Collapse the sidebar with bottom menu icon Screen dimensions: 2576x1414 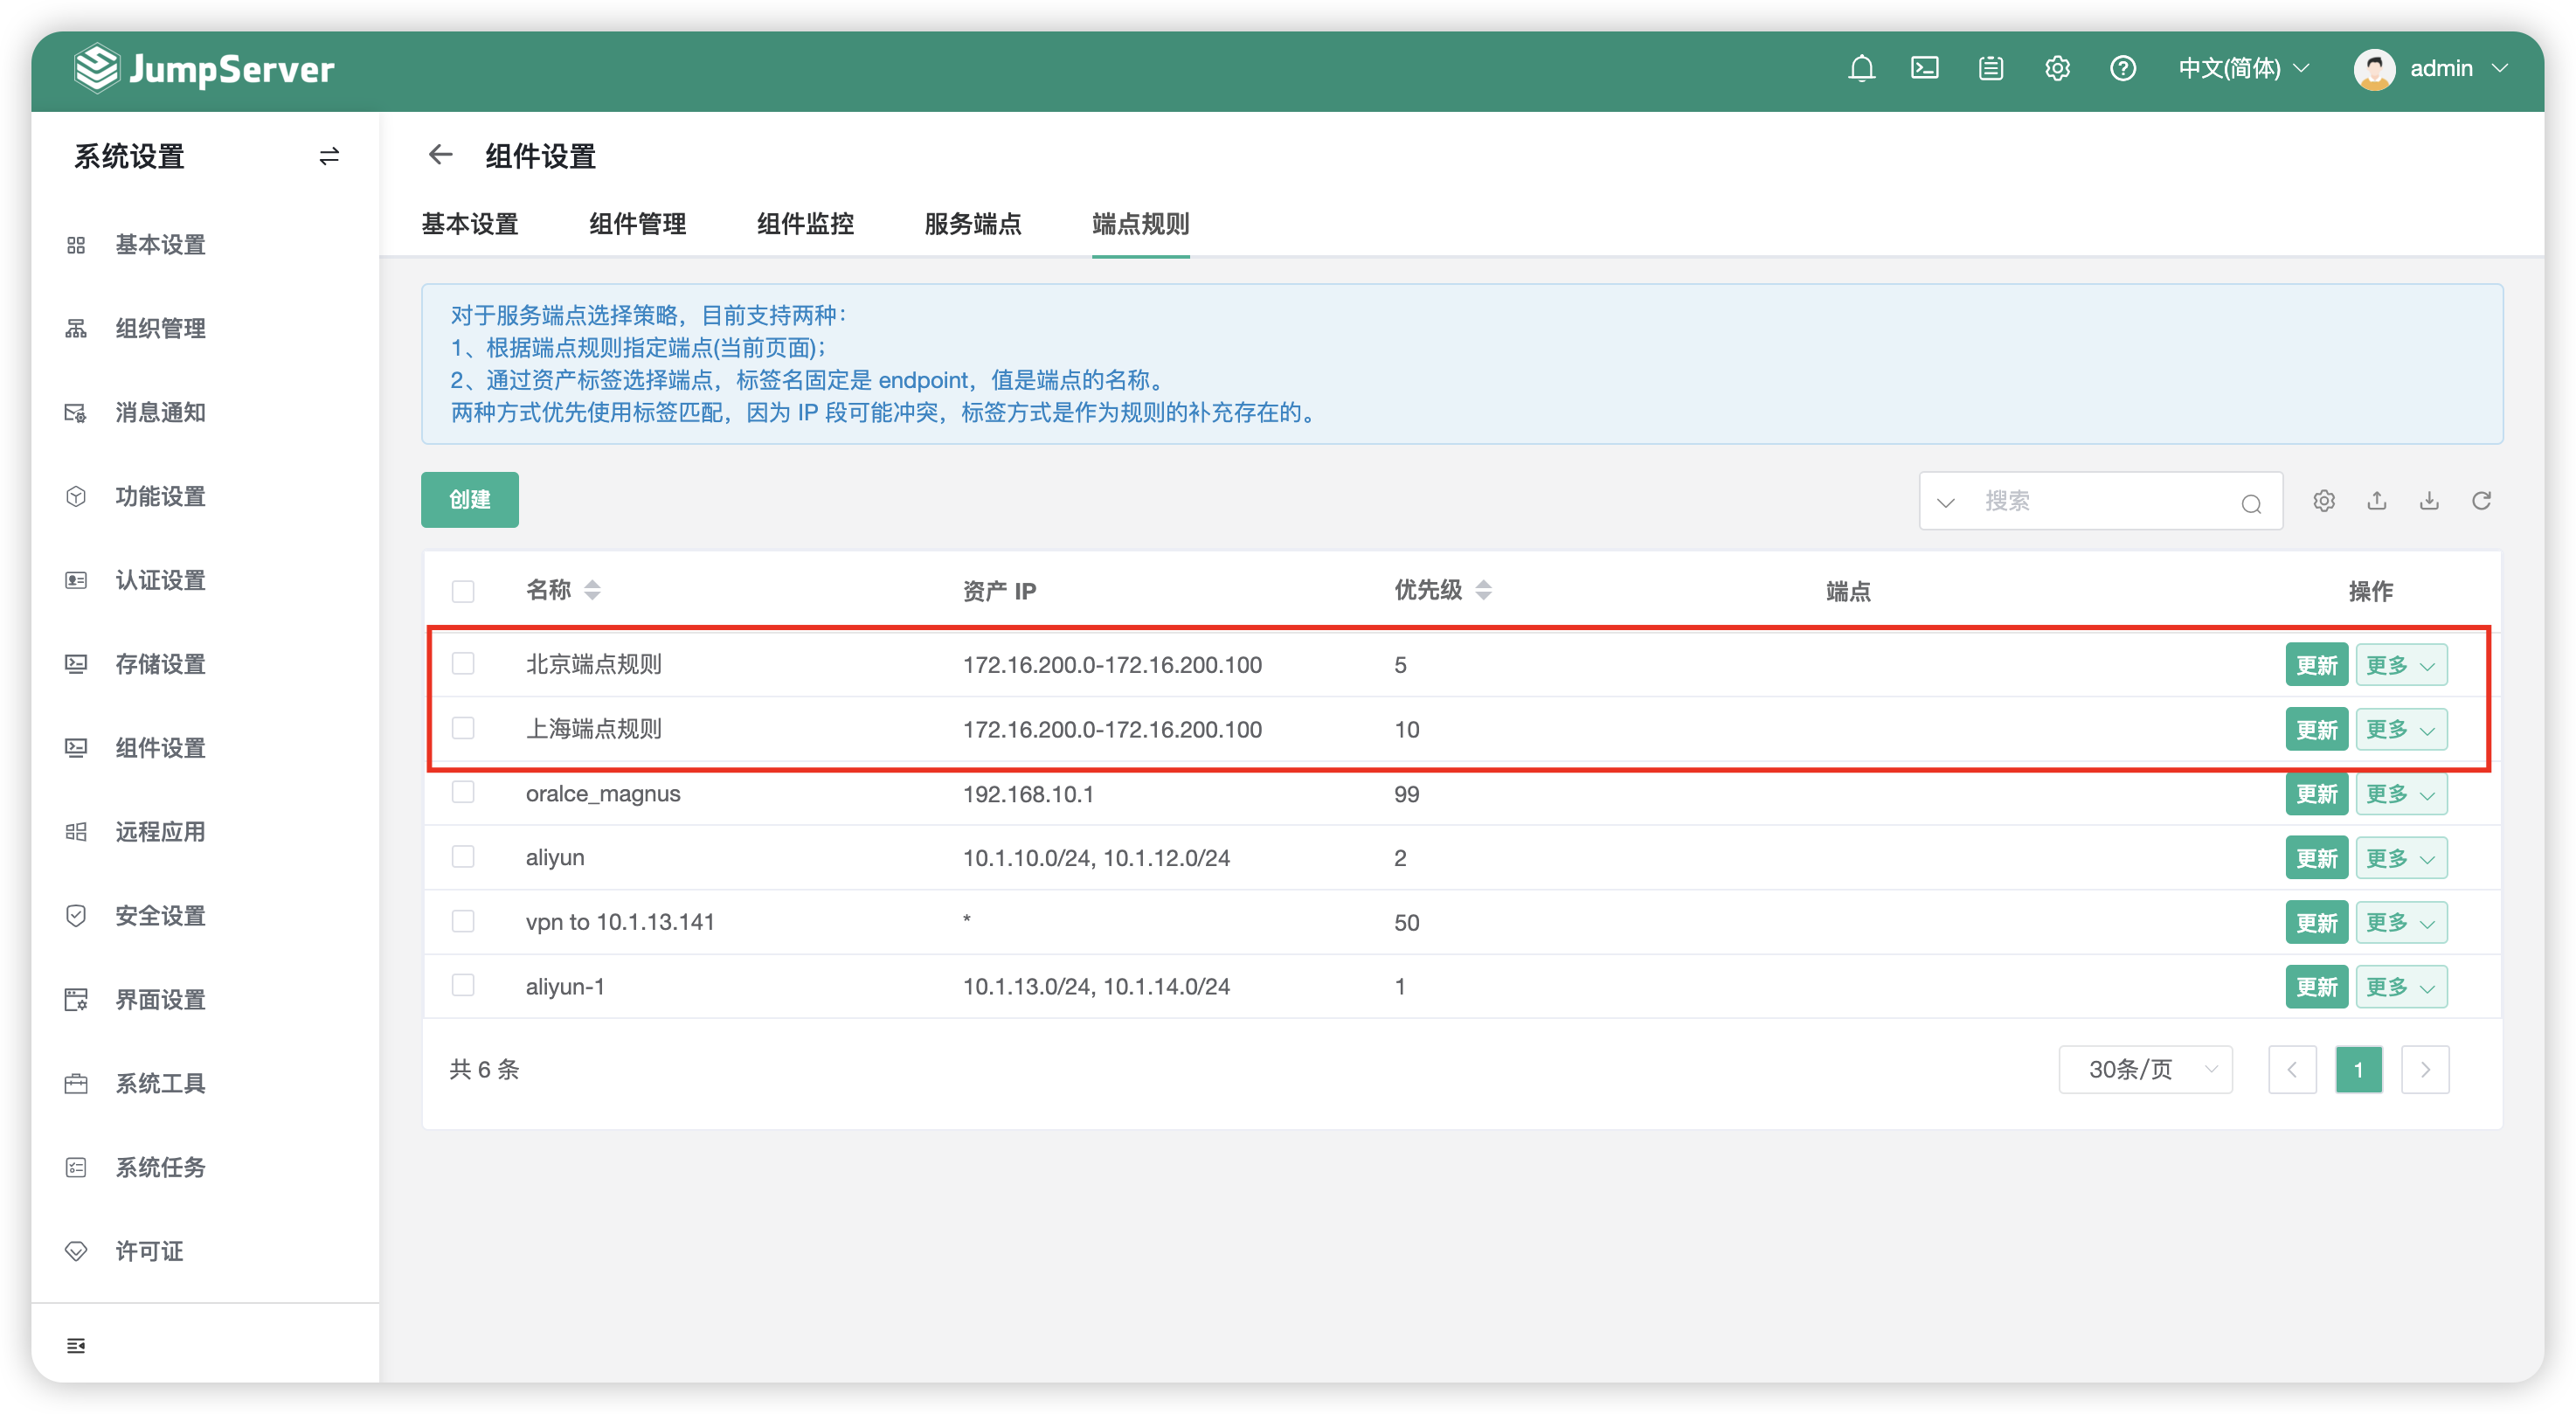pos(76,1345)
